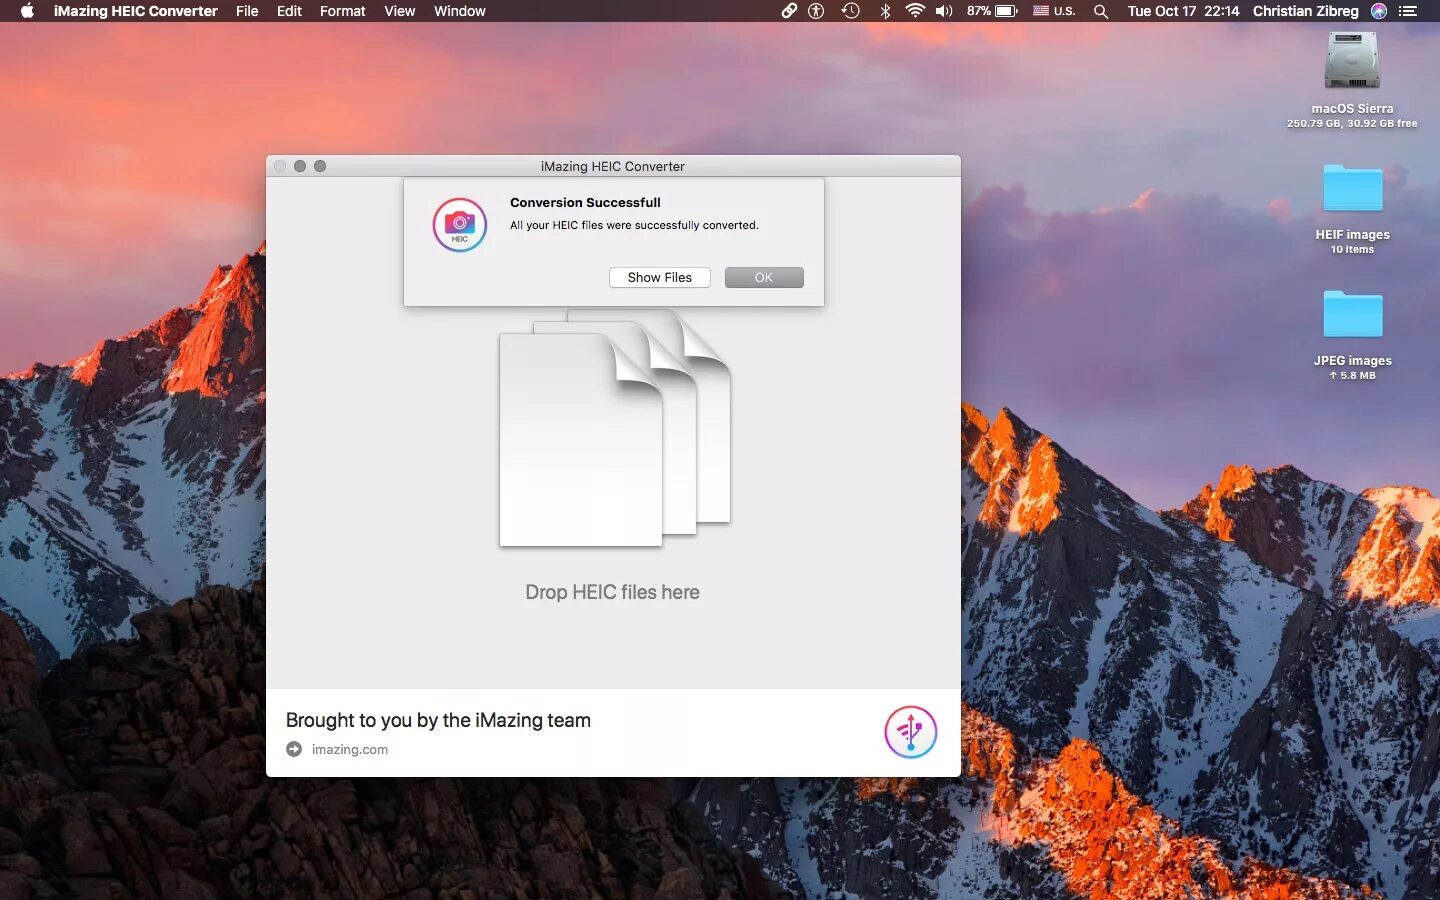Open the View menu
Image resolution: width=1440 pixels, height=900 pixels.
pyautogui.click(x=399, y=11)
